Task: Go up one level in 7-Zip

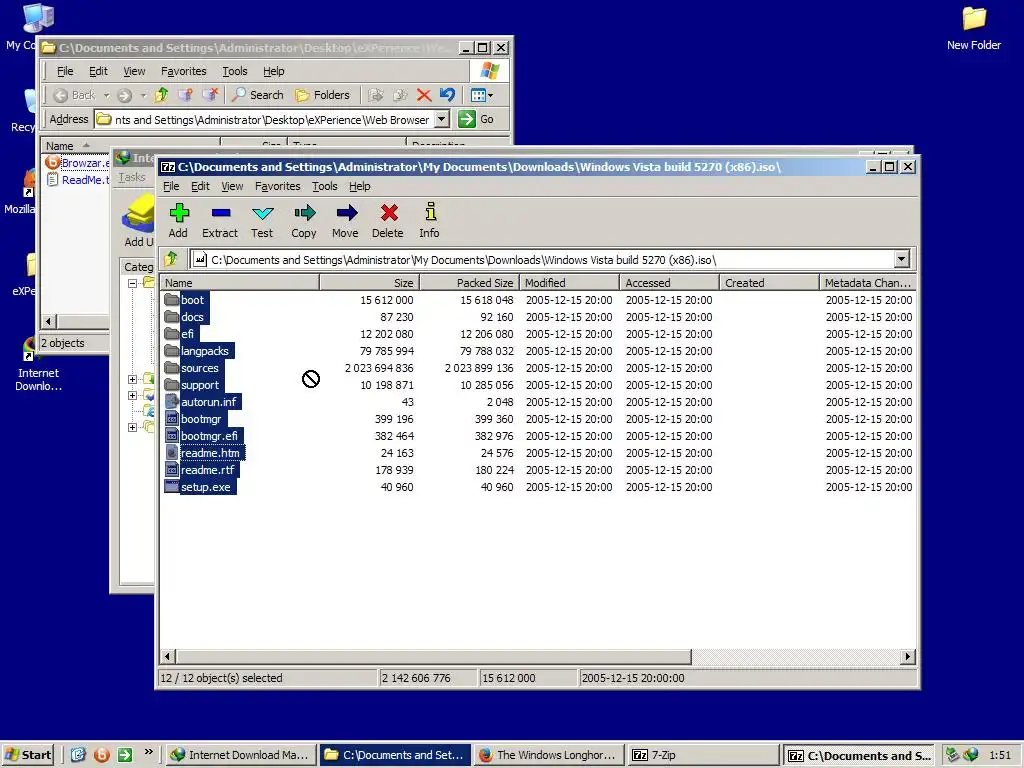Action: pyautogui.click(x=172, y=259)
